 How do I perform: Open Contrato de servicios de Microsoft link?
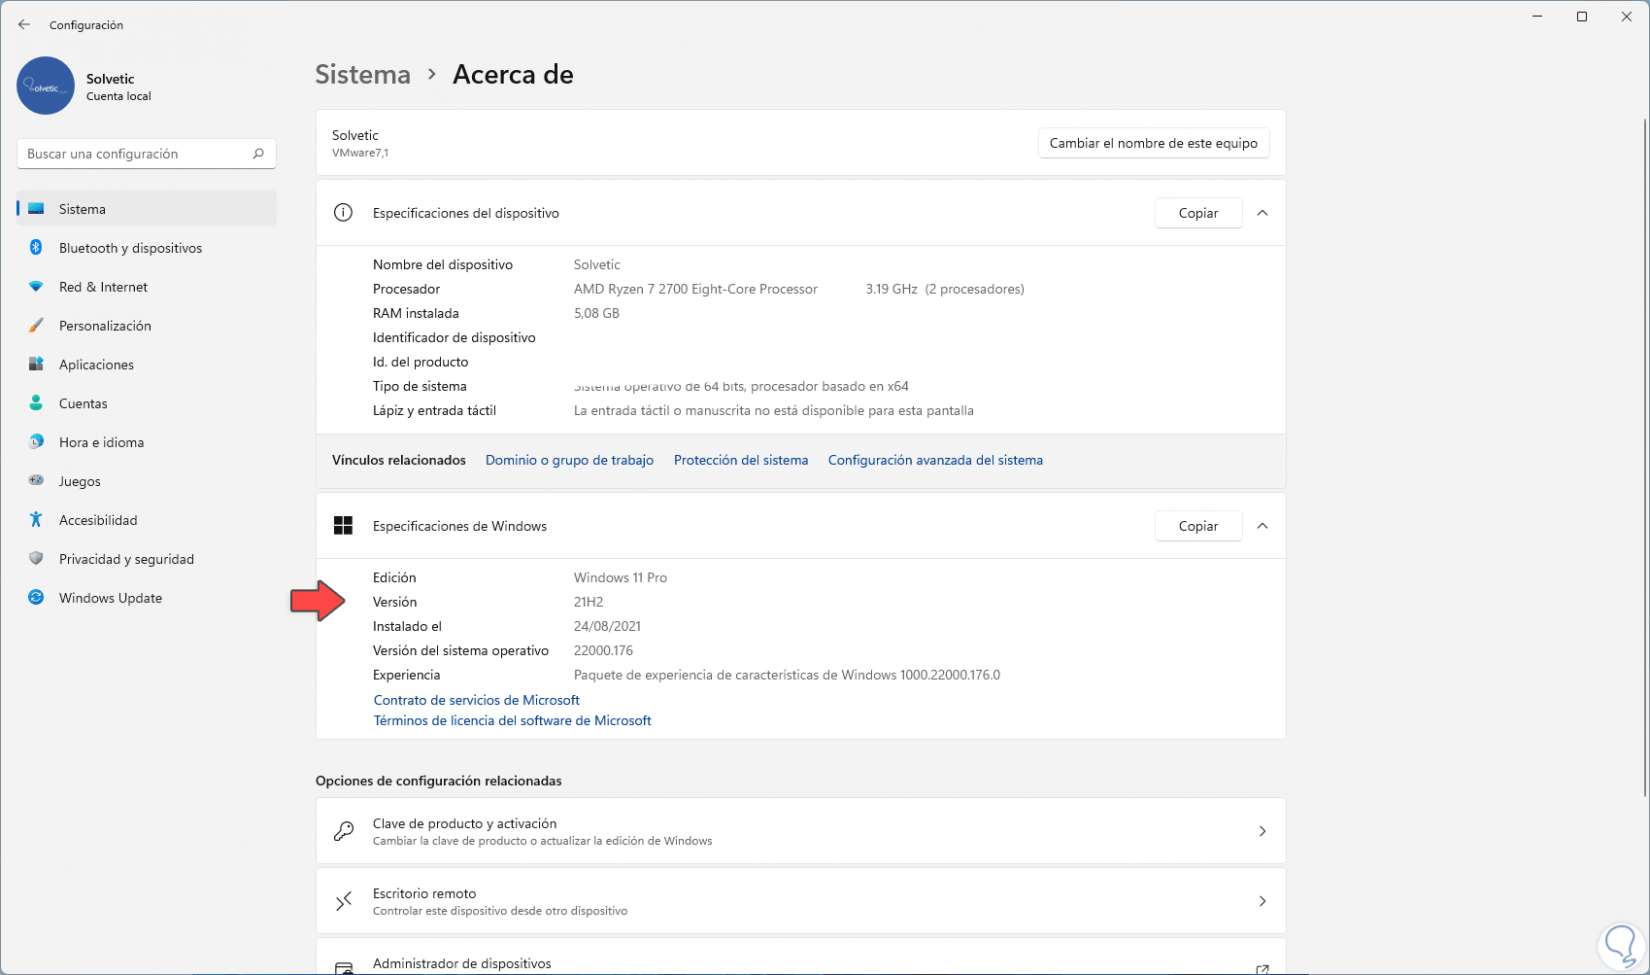476,700
